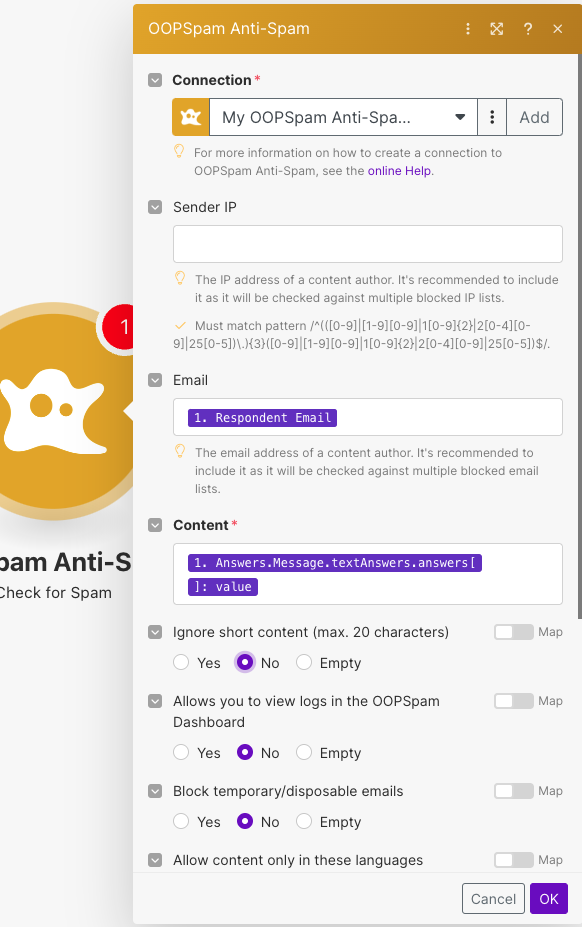Image resolution: width=582 pixels, height=927 pixels.
Task: Click the lightbulb hint under Connection
Action: (x=179, y=152)
